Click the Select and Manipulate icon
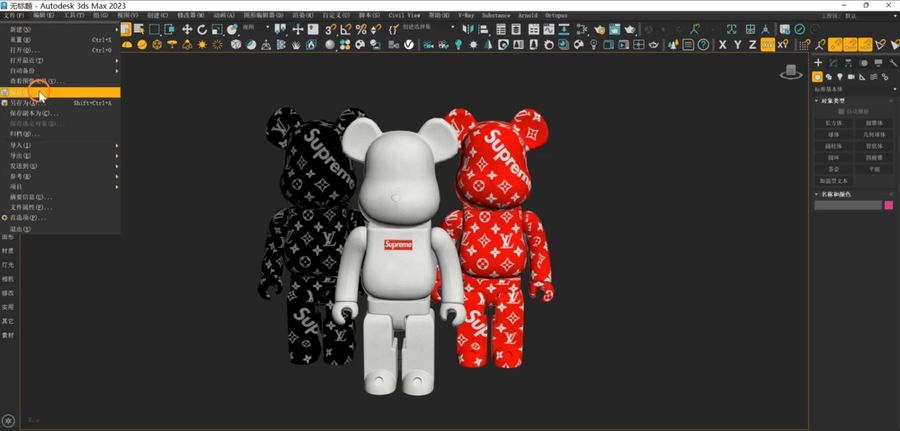The image size is (900, 431). click(298, 29)
